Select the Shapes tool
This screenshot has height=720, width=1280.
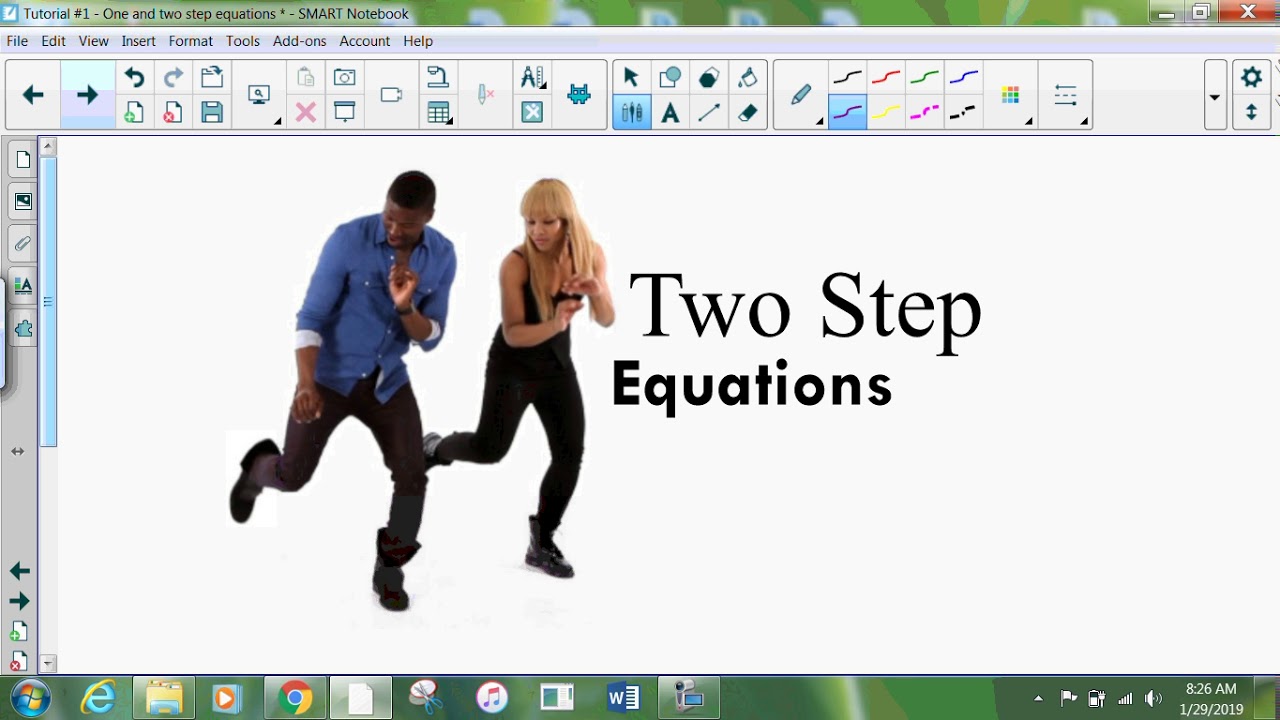pos(670,78)
